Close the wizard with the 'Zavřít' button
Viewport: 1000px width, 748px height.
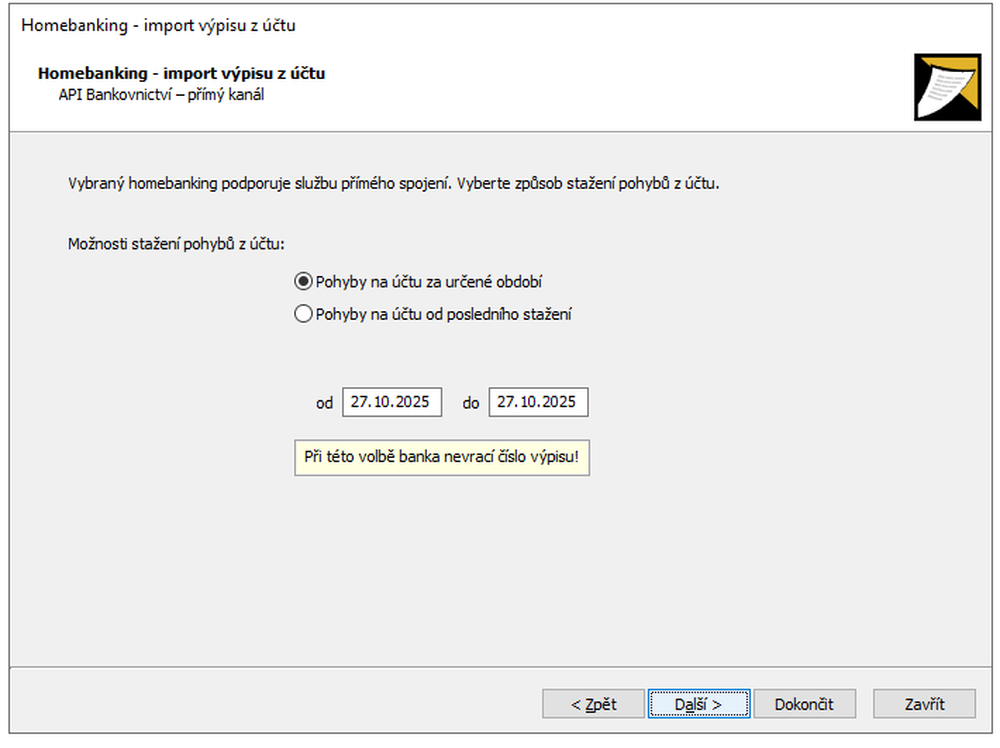pos(924,704)
